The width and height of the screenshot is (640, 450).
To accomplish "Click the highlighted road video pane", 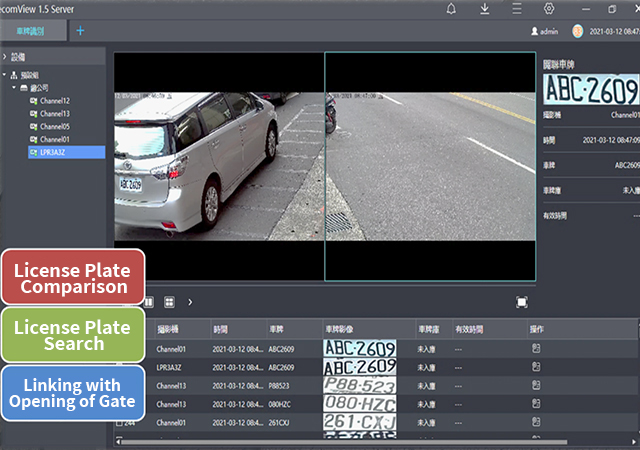I will click(x=430, y=166).
